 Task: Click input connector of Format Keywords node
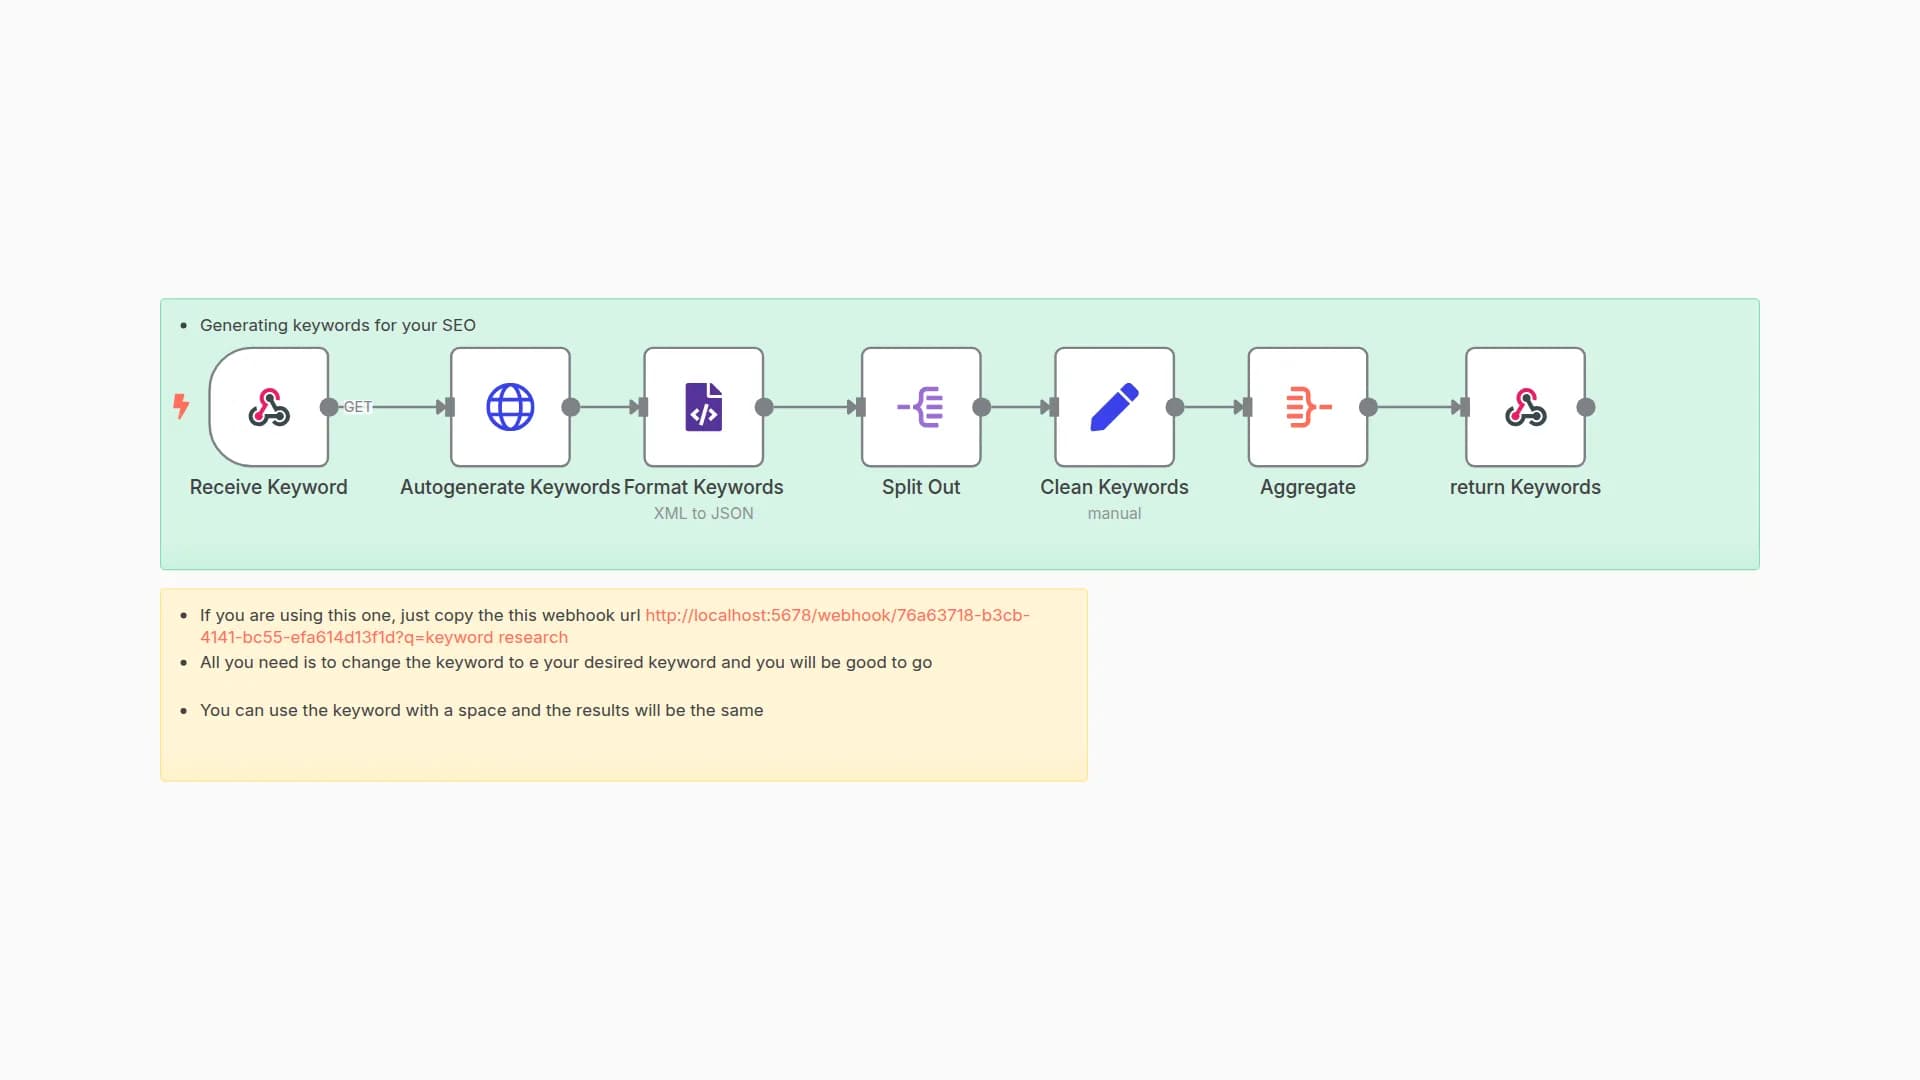[x=643, y=407]
